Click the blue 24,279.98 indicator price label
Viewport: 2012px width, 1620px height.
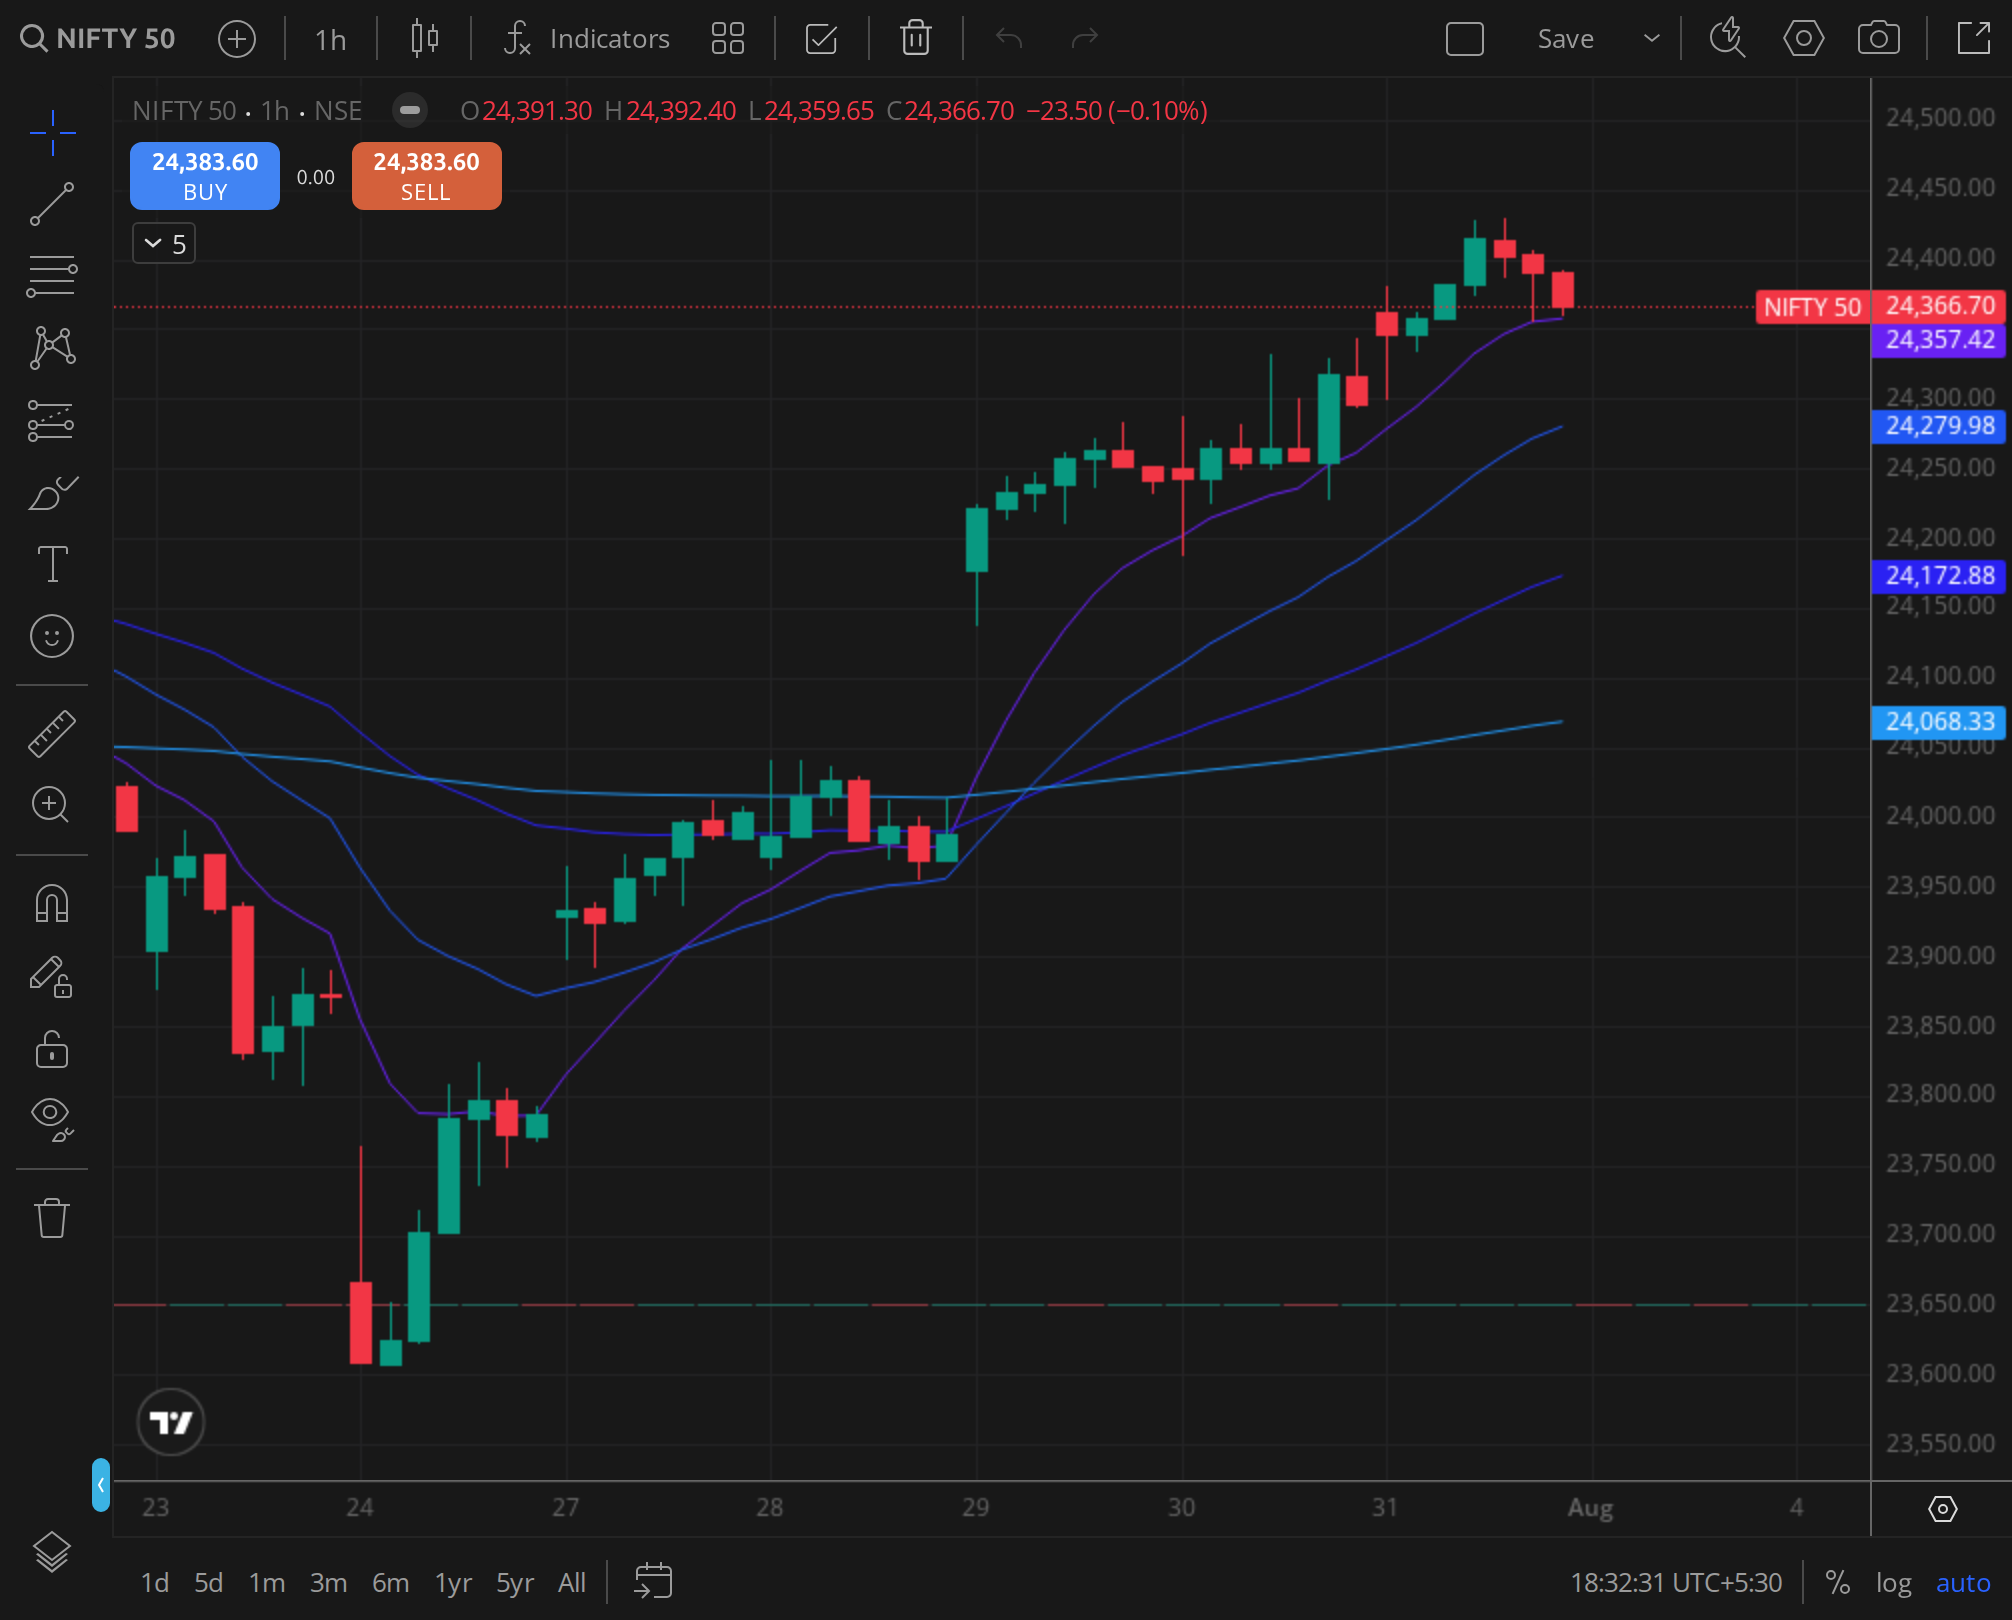[x=1939, y=426]
